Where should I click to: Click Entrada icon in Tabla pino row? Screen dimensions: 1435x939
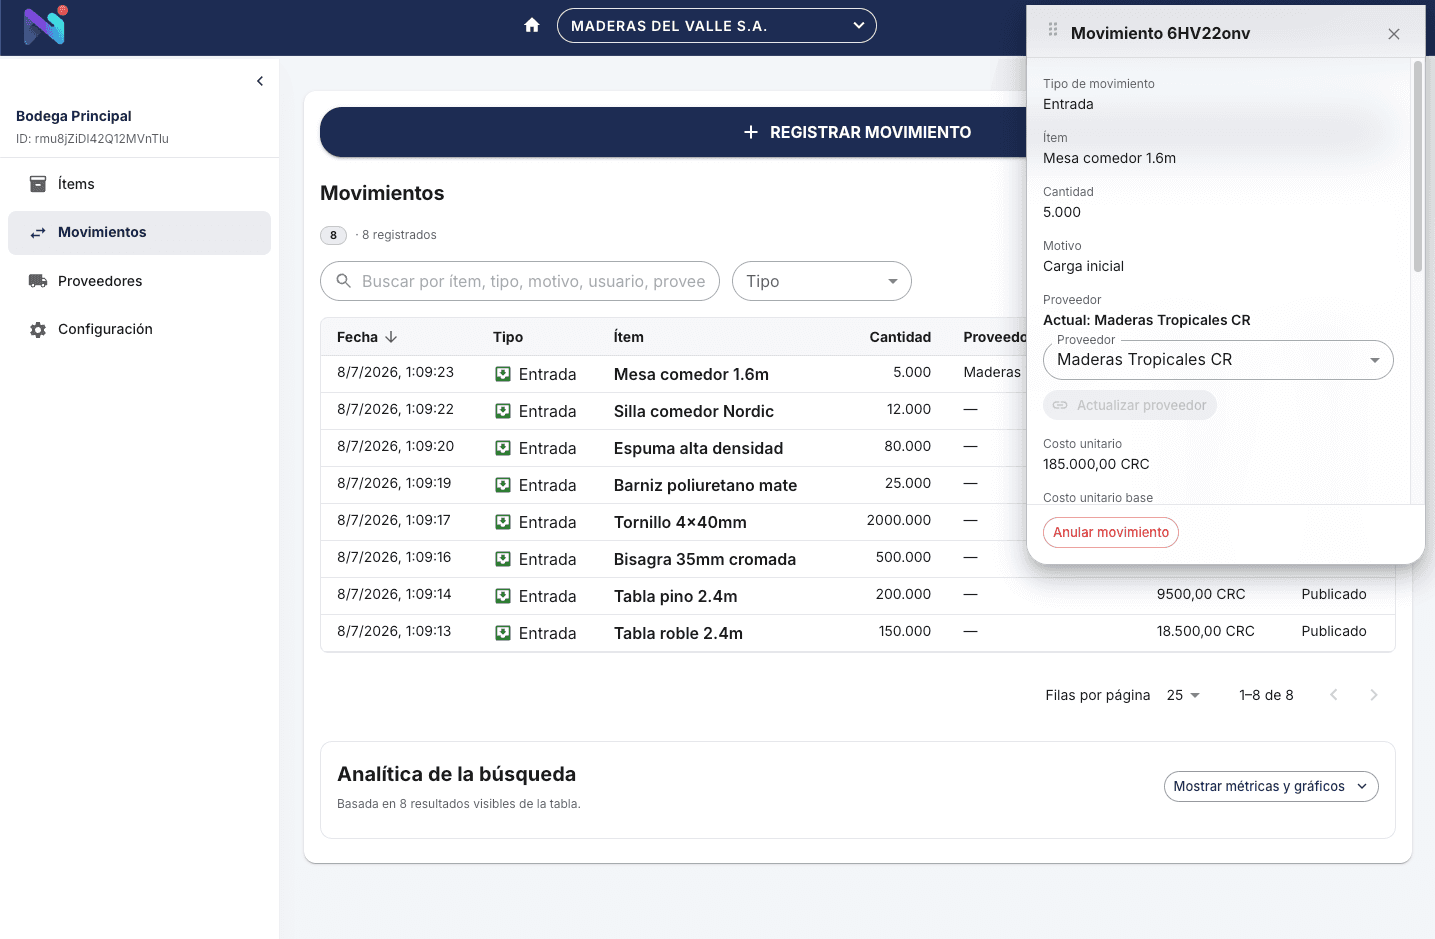(x=503, y=596)
